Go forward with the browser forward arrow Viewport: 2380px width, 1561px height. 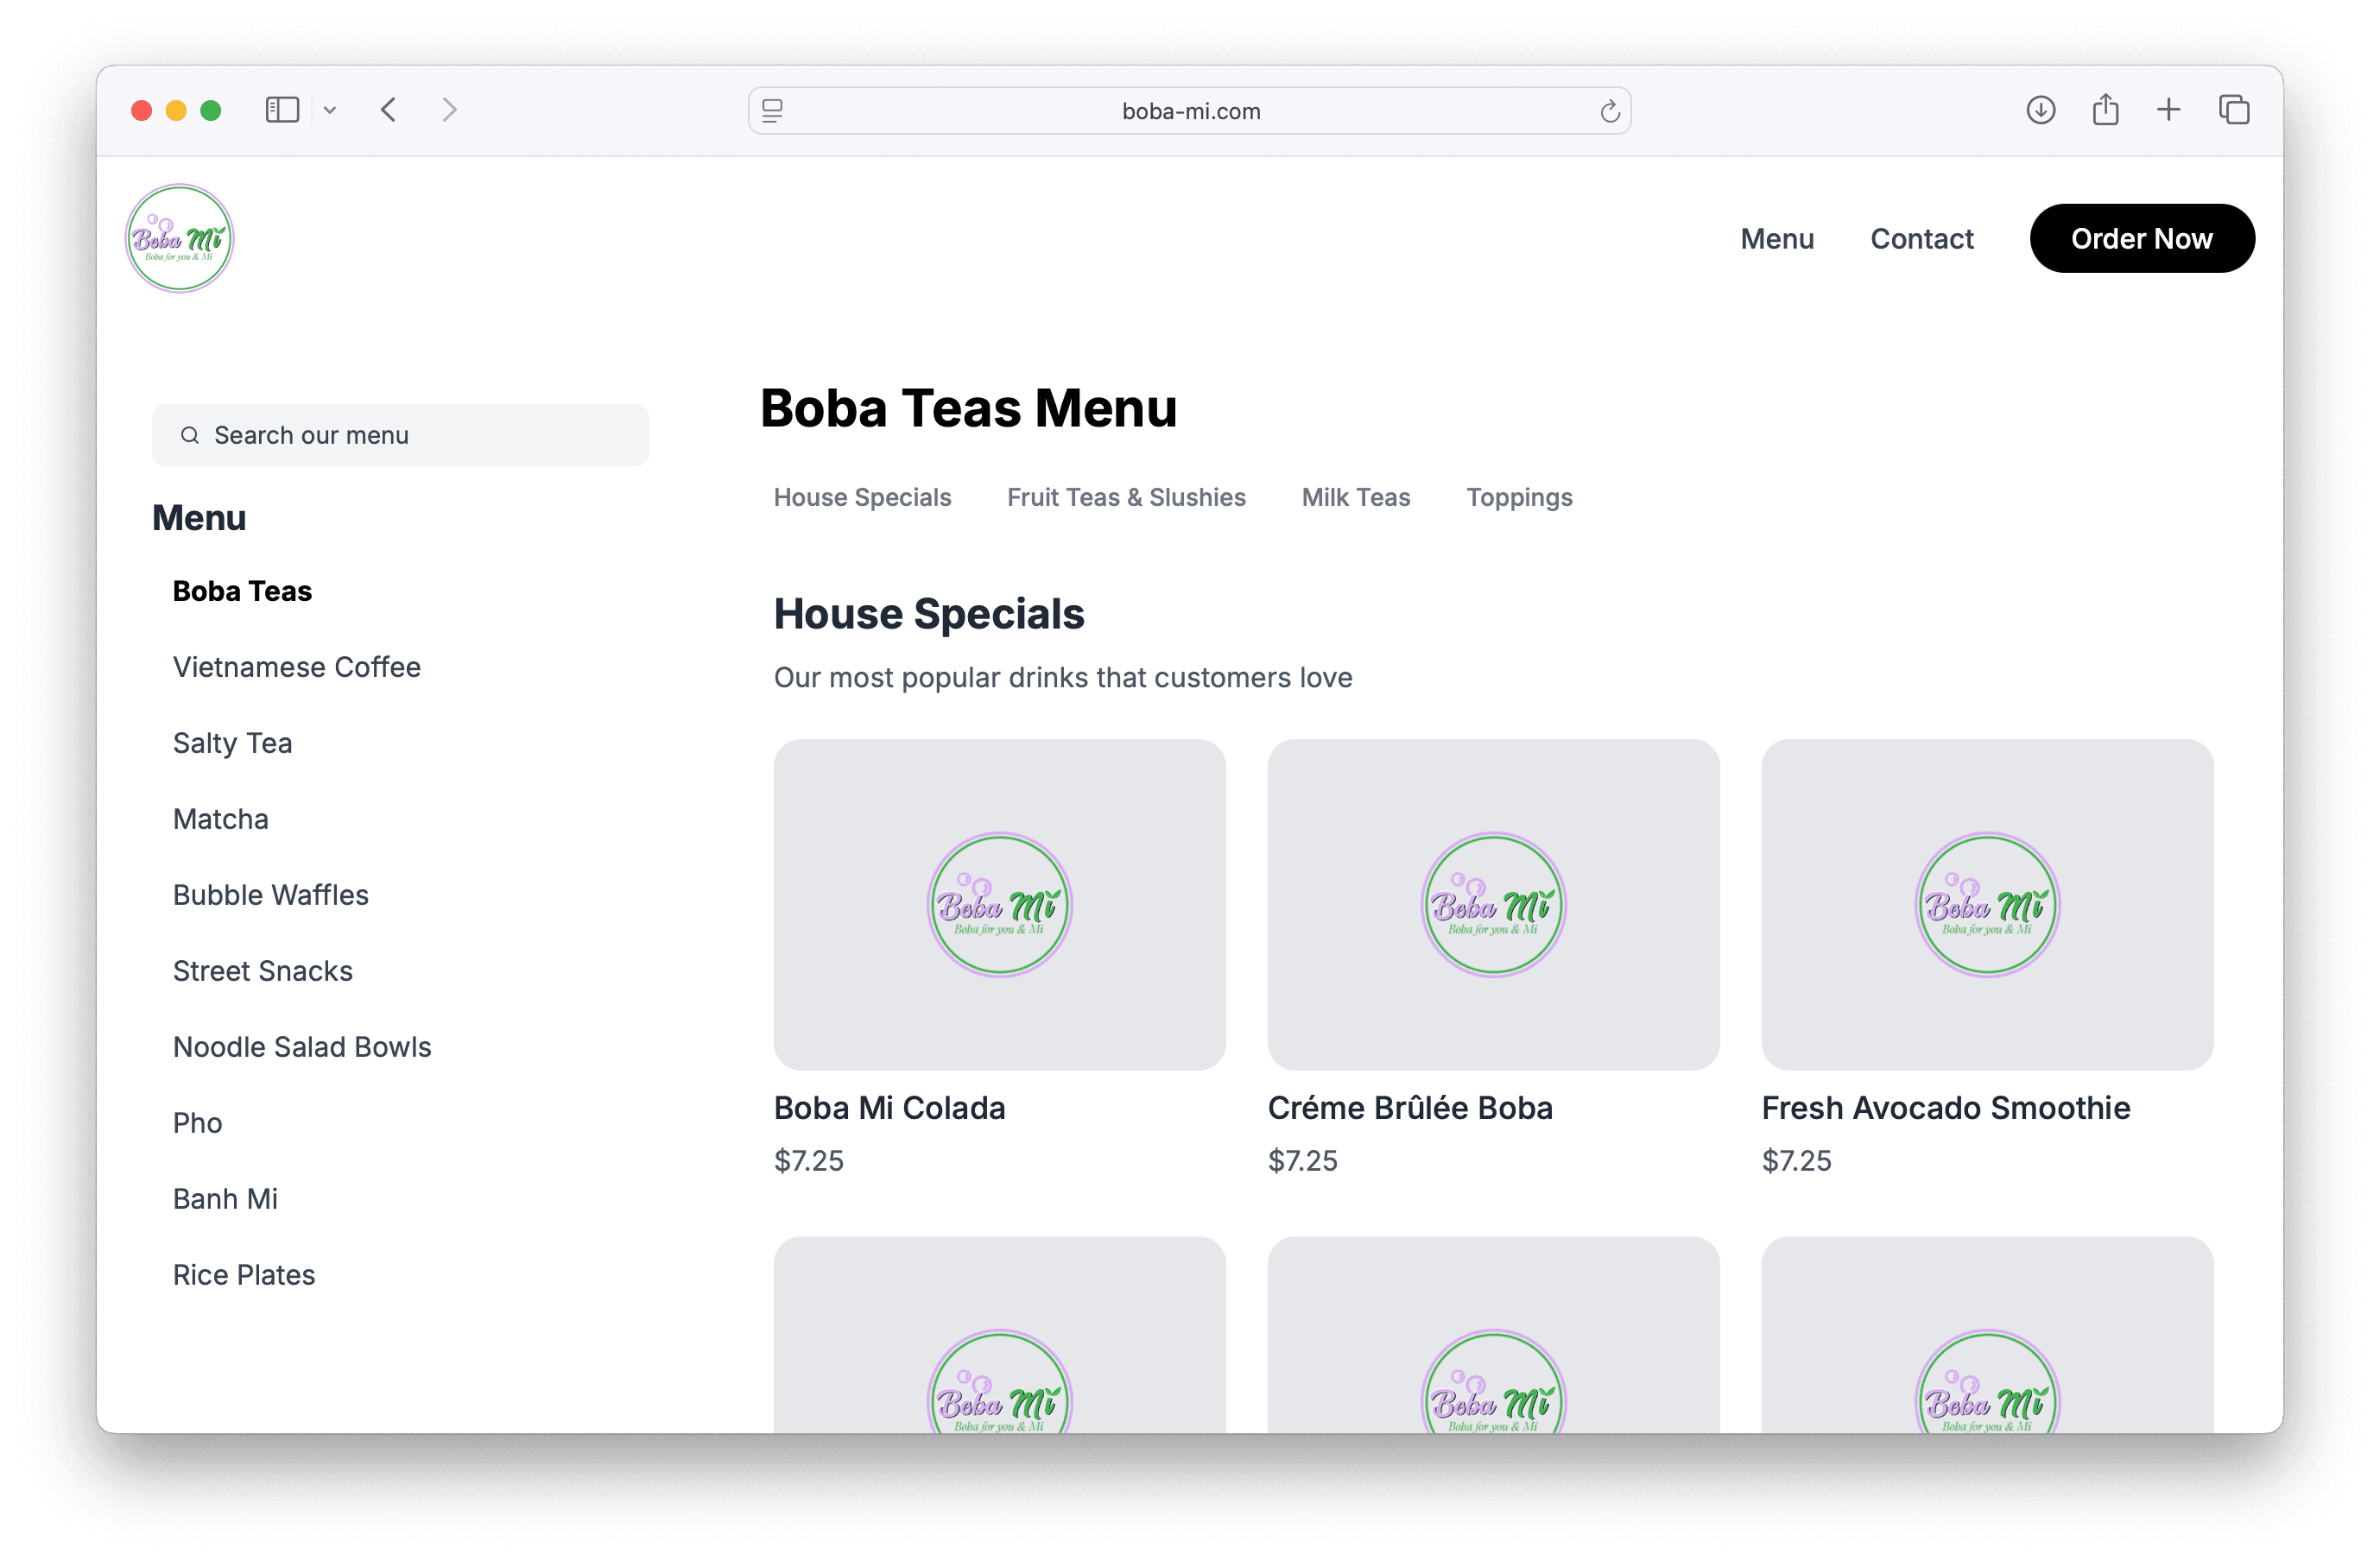tap(449, 110)
